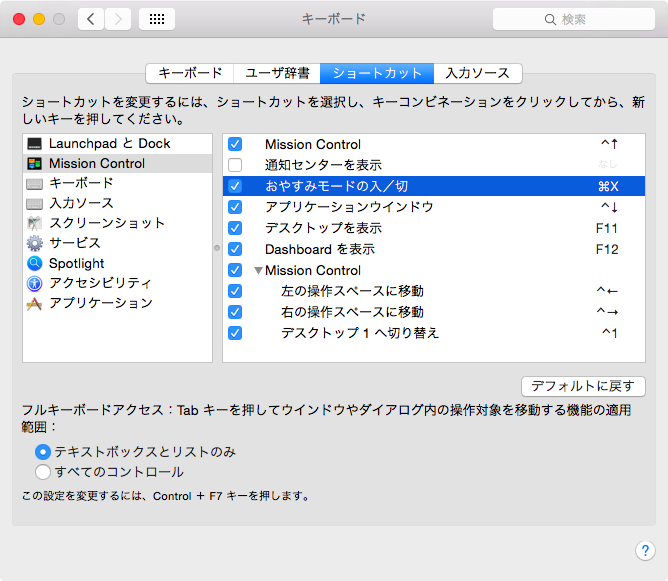The width and height of the screenshot is (668, 581).
Task: Click the Spotlight magnifier icon
Action: click(x=35, y=263)
